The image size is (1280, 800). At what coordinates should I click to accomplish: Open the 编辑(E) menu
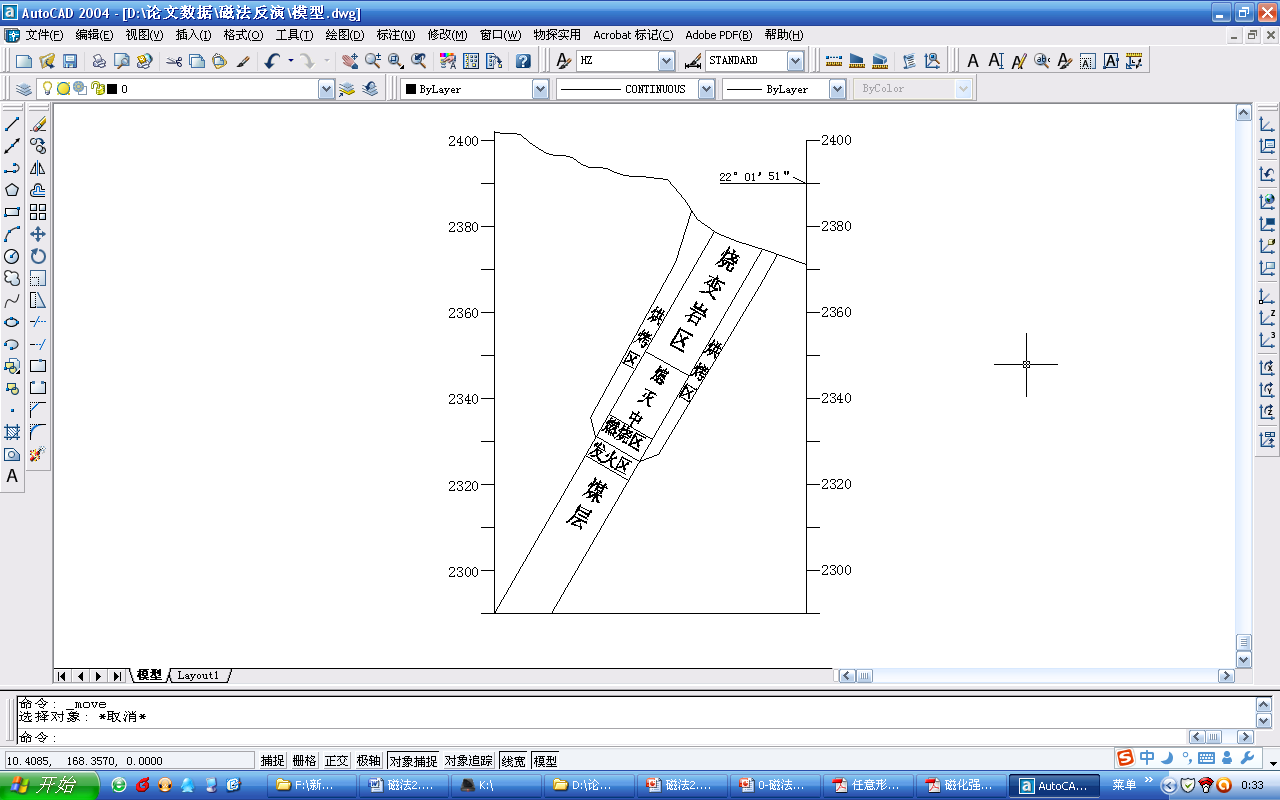tap(94, 35)
